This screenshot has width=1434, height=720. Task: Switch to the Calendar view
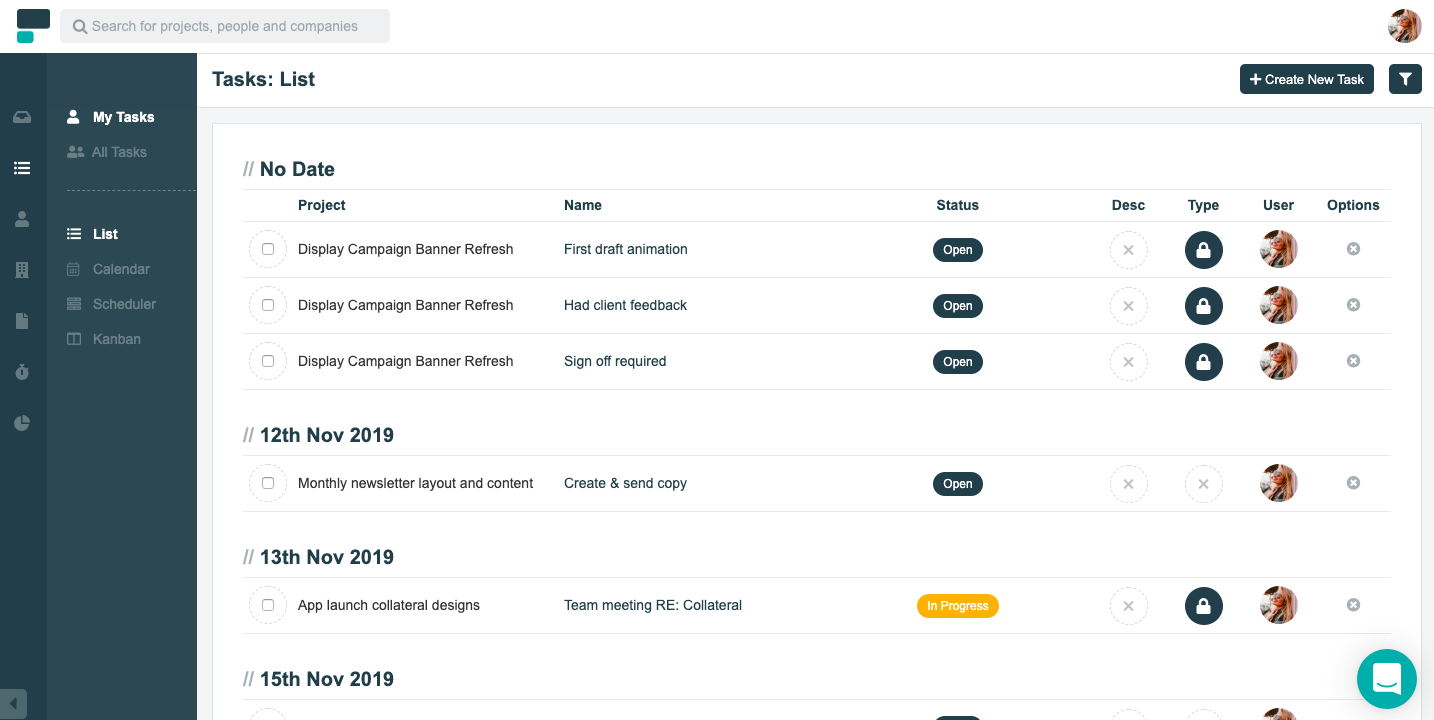point(109,269)
